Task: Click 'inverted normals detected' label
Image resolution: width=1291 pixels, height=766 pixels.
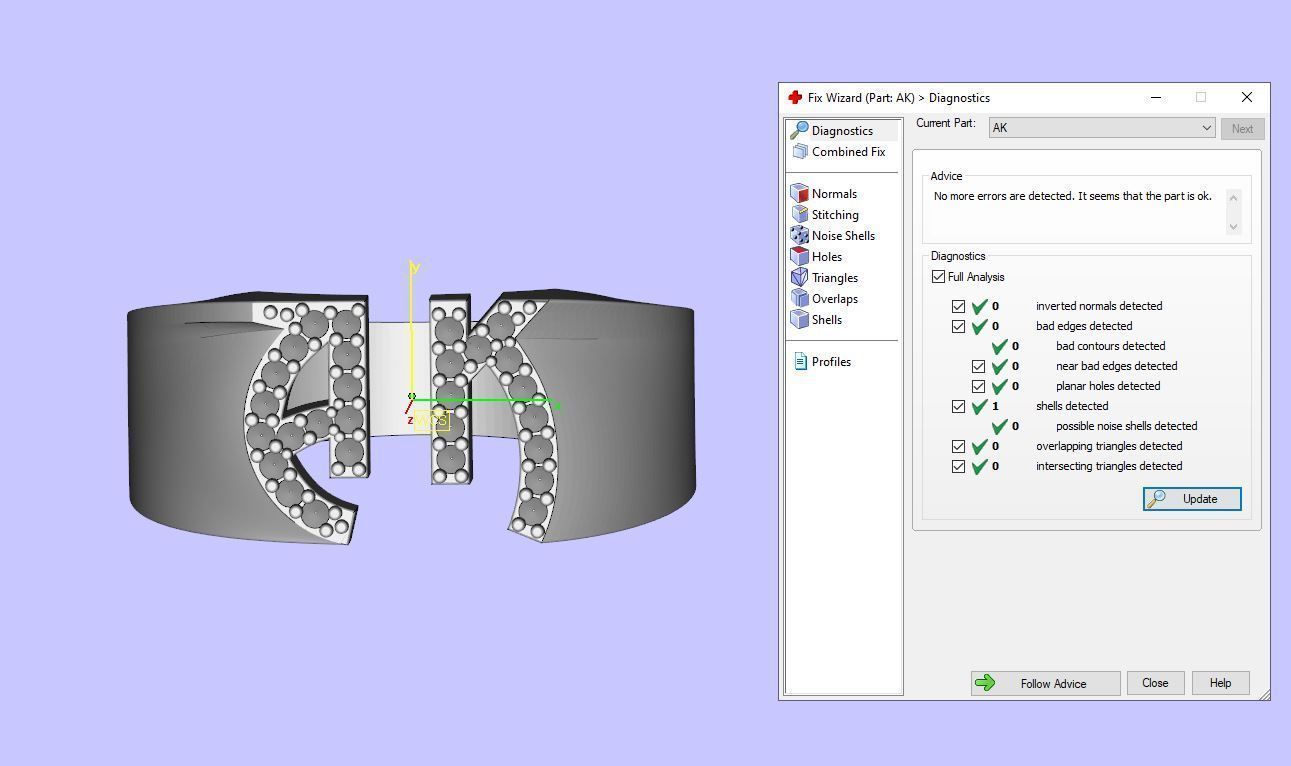Action: tap(1099, 306)
